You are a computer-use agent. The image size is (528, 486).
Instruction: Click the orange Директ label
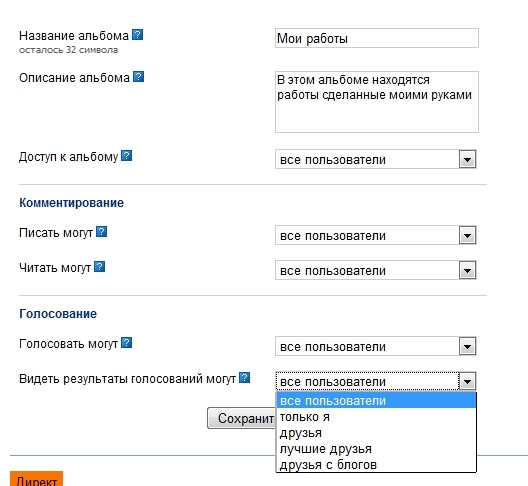coord(36,479)
